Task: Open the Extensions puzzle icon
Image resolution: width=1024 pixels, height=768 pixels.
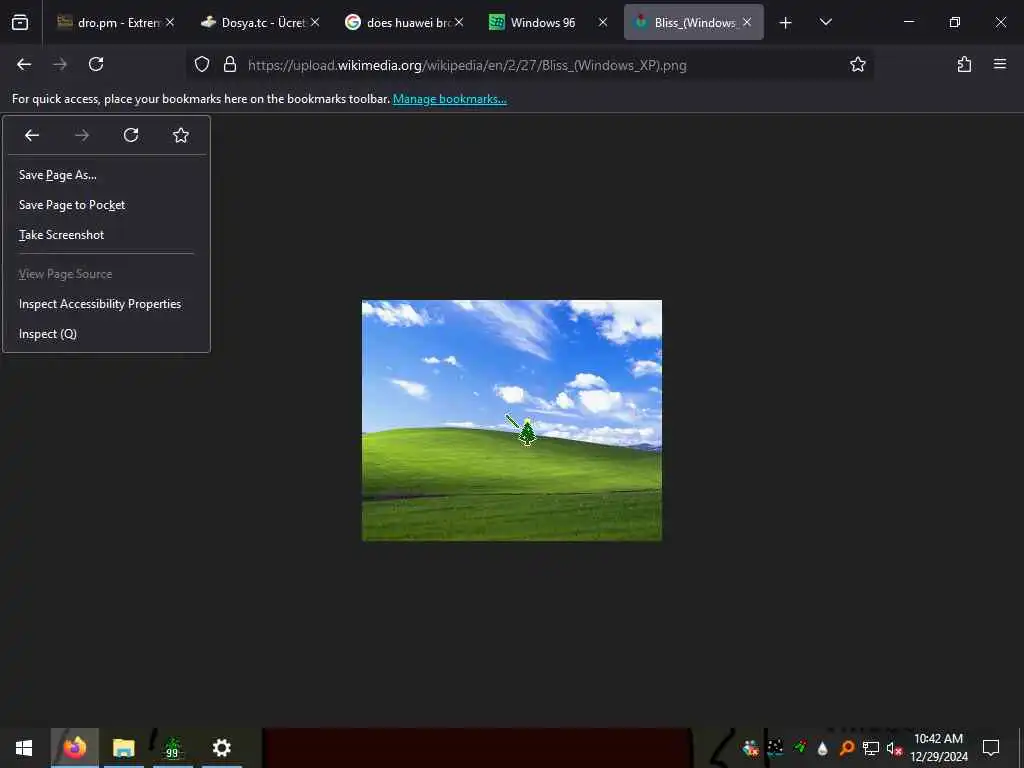Action: click(x=965, y=64)
